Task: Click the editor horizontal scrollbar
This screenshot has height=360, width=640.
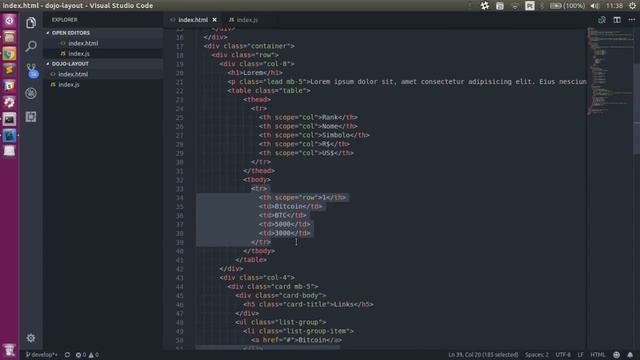Action: pyautogui.click(x=267, y=347)
